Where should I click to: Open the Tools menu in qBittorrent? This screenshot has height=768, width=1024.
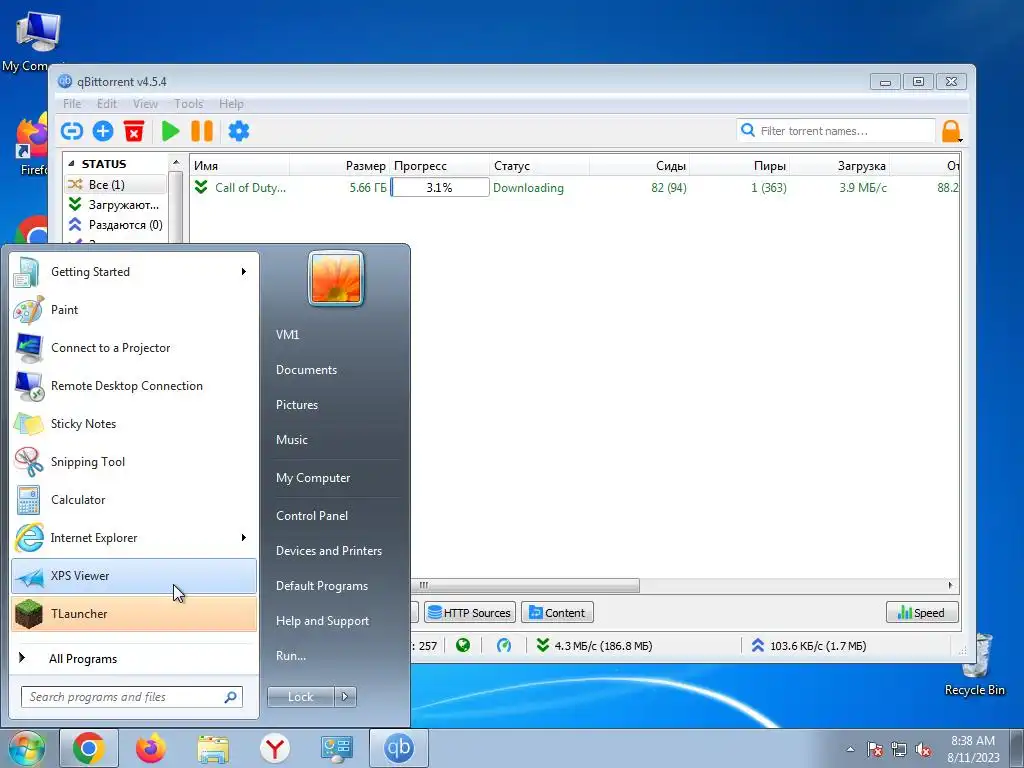pos(188,104)
